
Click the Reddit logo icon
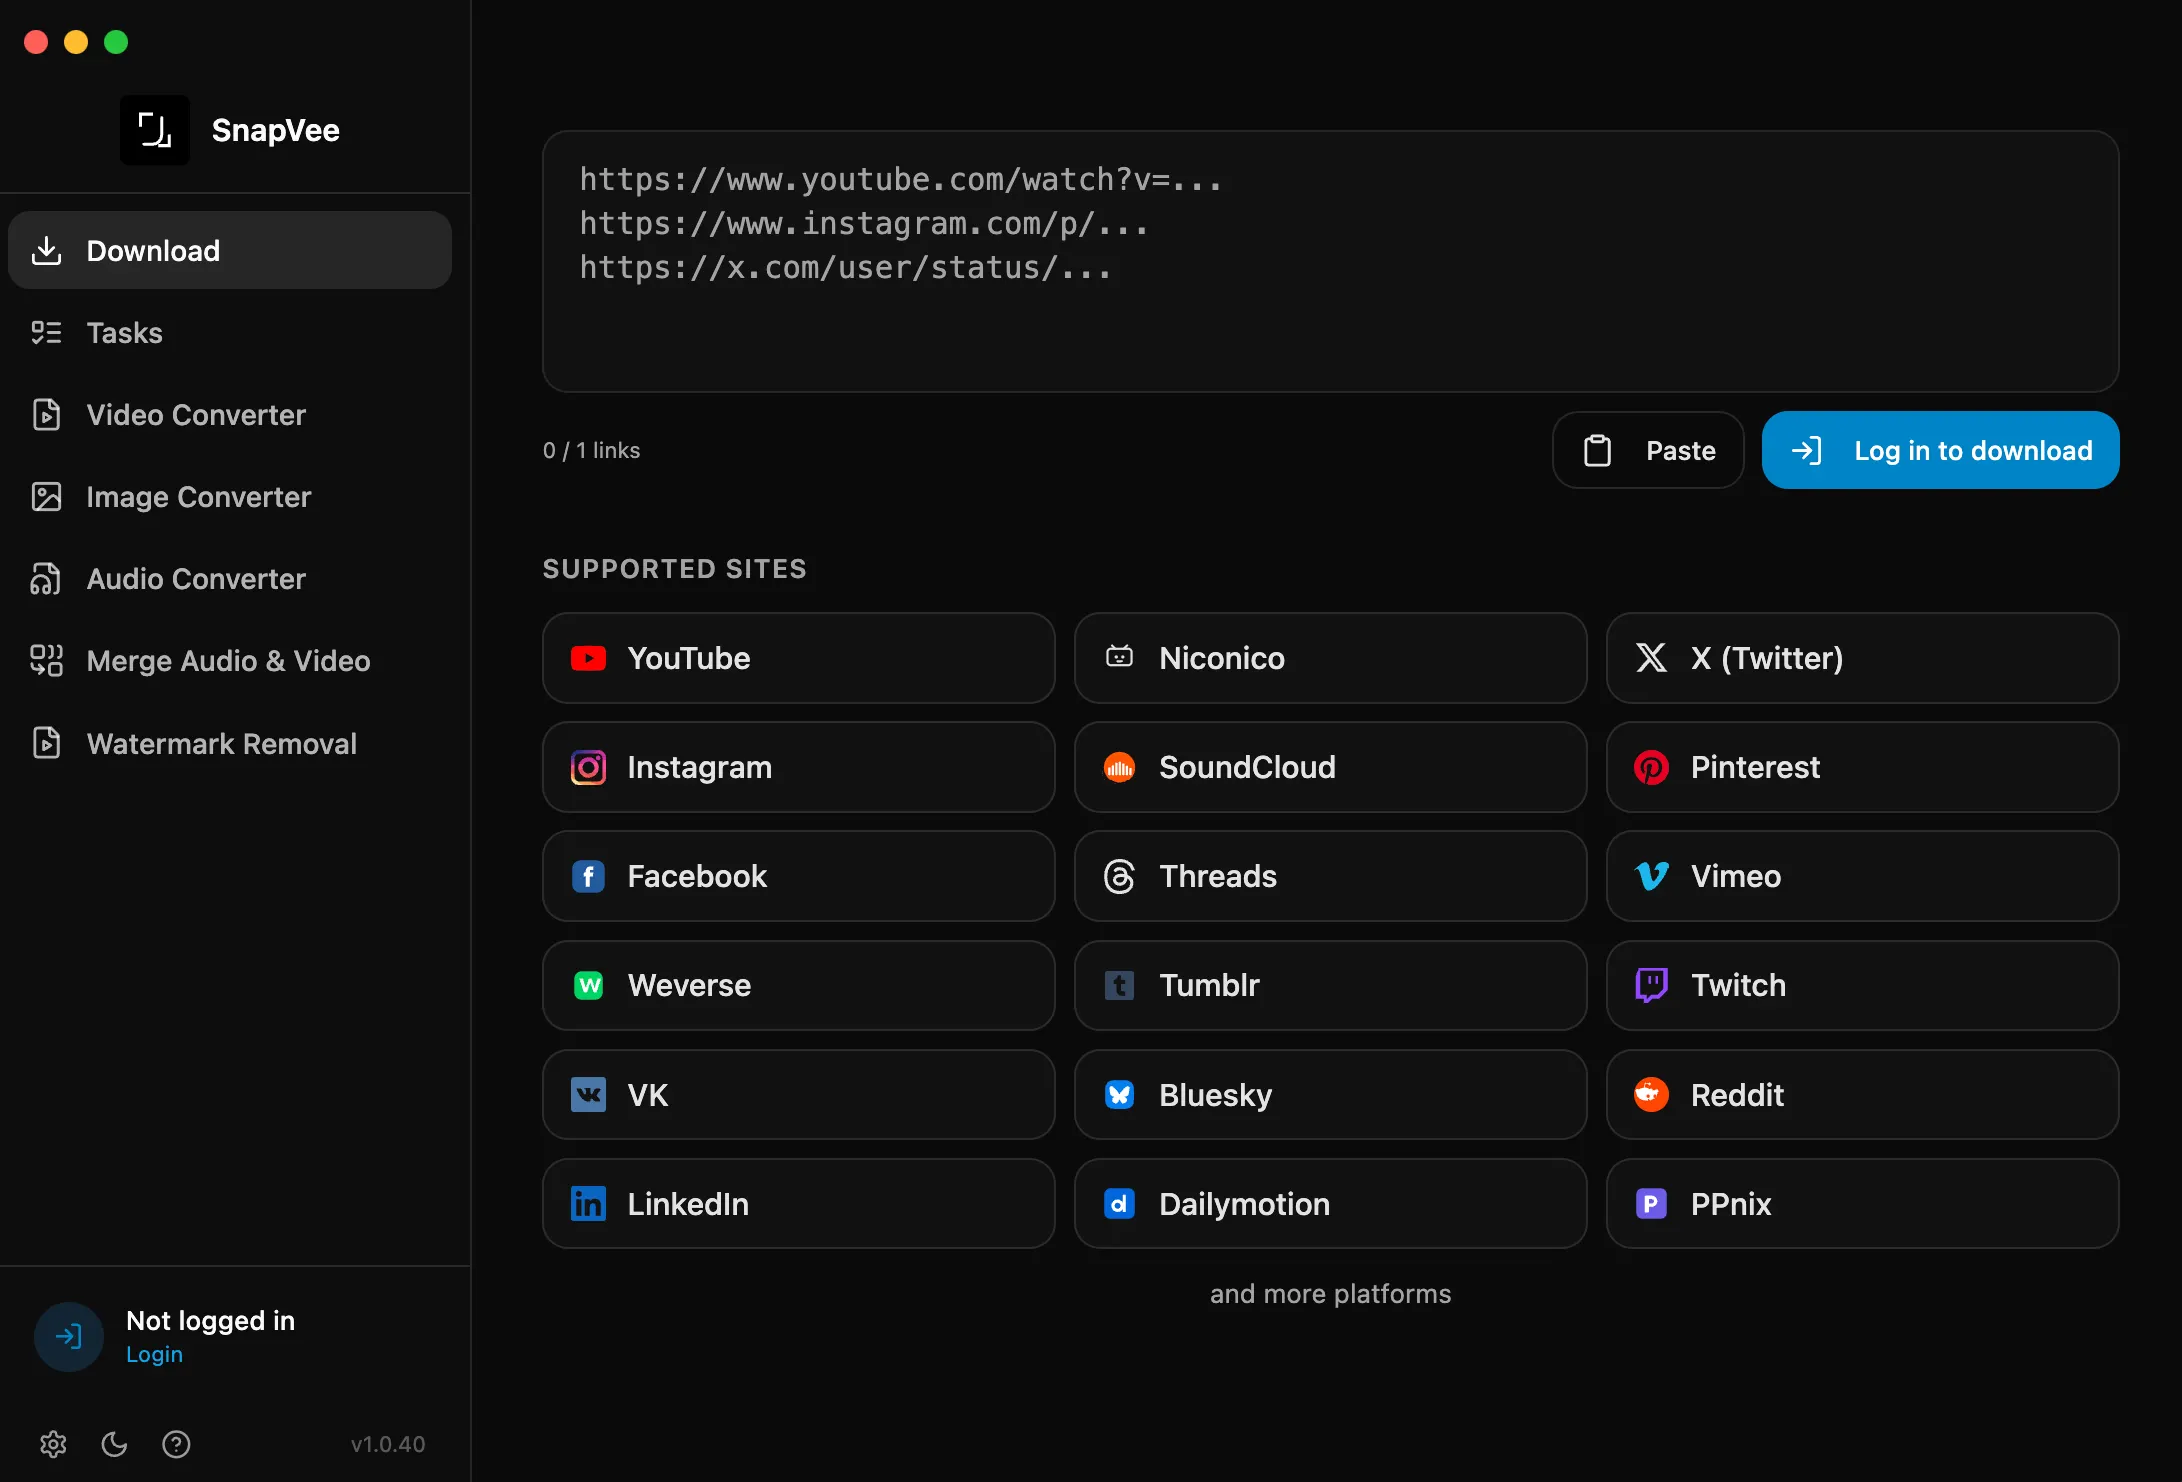[x=1651, y=1094]
